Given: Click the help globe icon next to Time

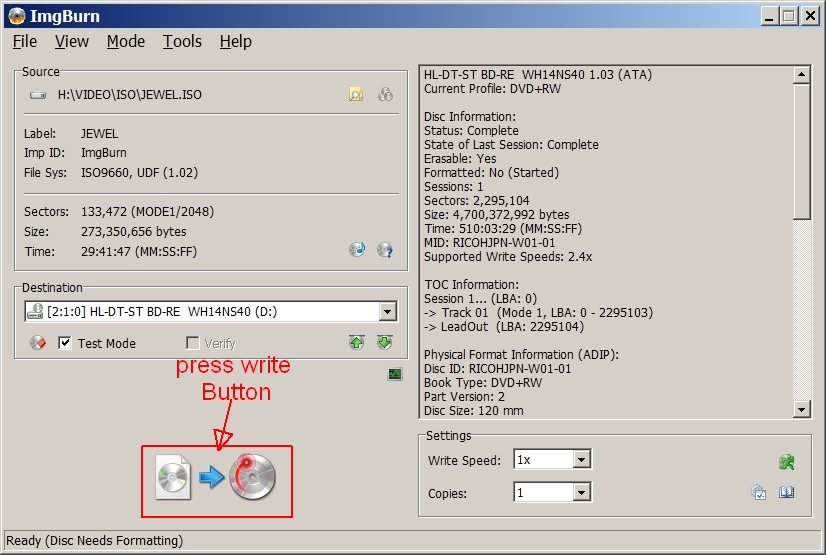Looking at the screenshot, I should [385, 250].
